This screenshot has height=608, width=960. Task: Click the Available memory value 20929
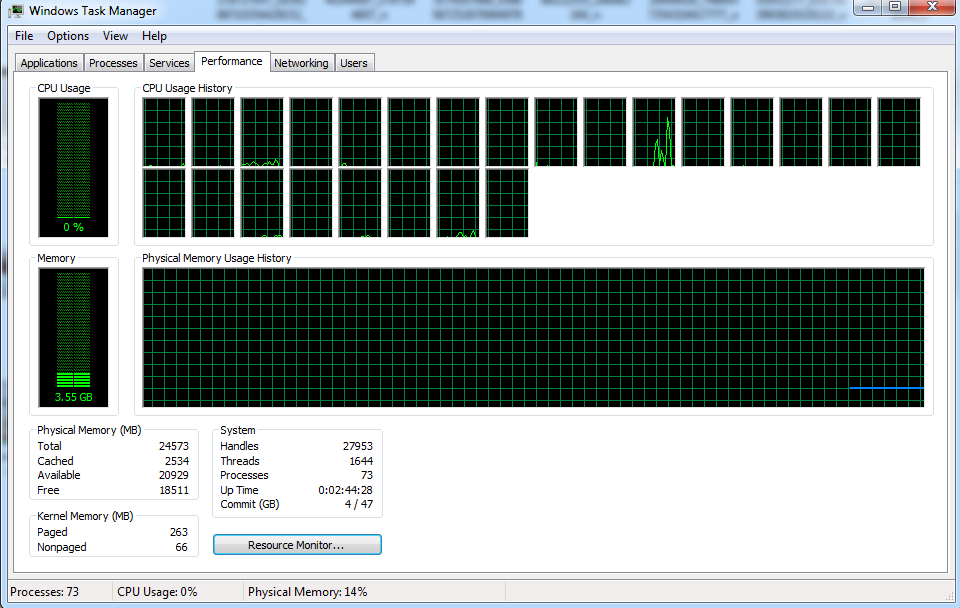(174, 475)
